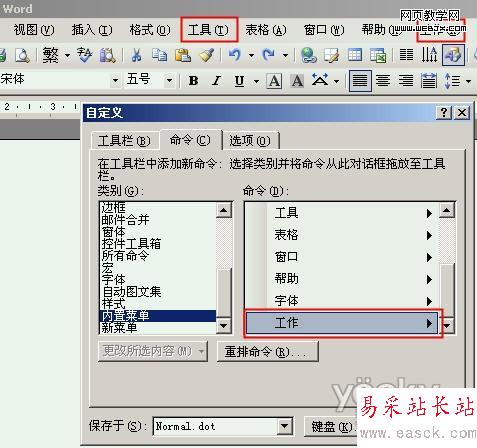The image size is (477, 448).
Task: Click the Undo arrow icon
Action: click(235, 54)
